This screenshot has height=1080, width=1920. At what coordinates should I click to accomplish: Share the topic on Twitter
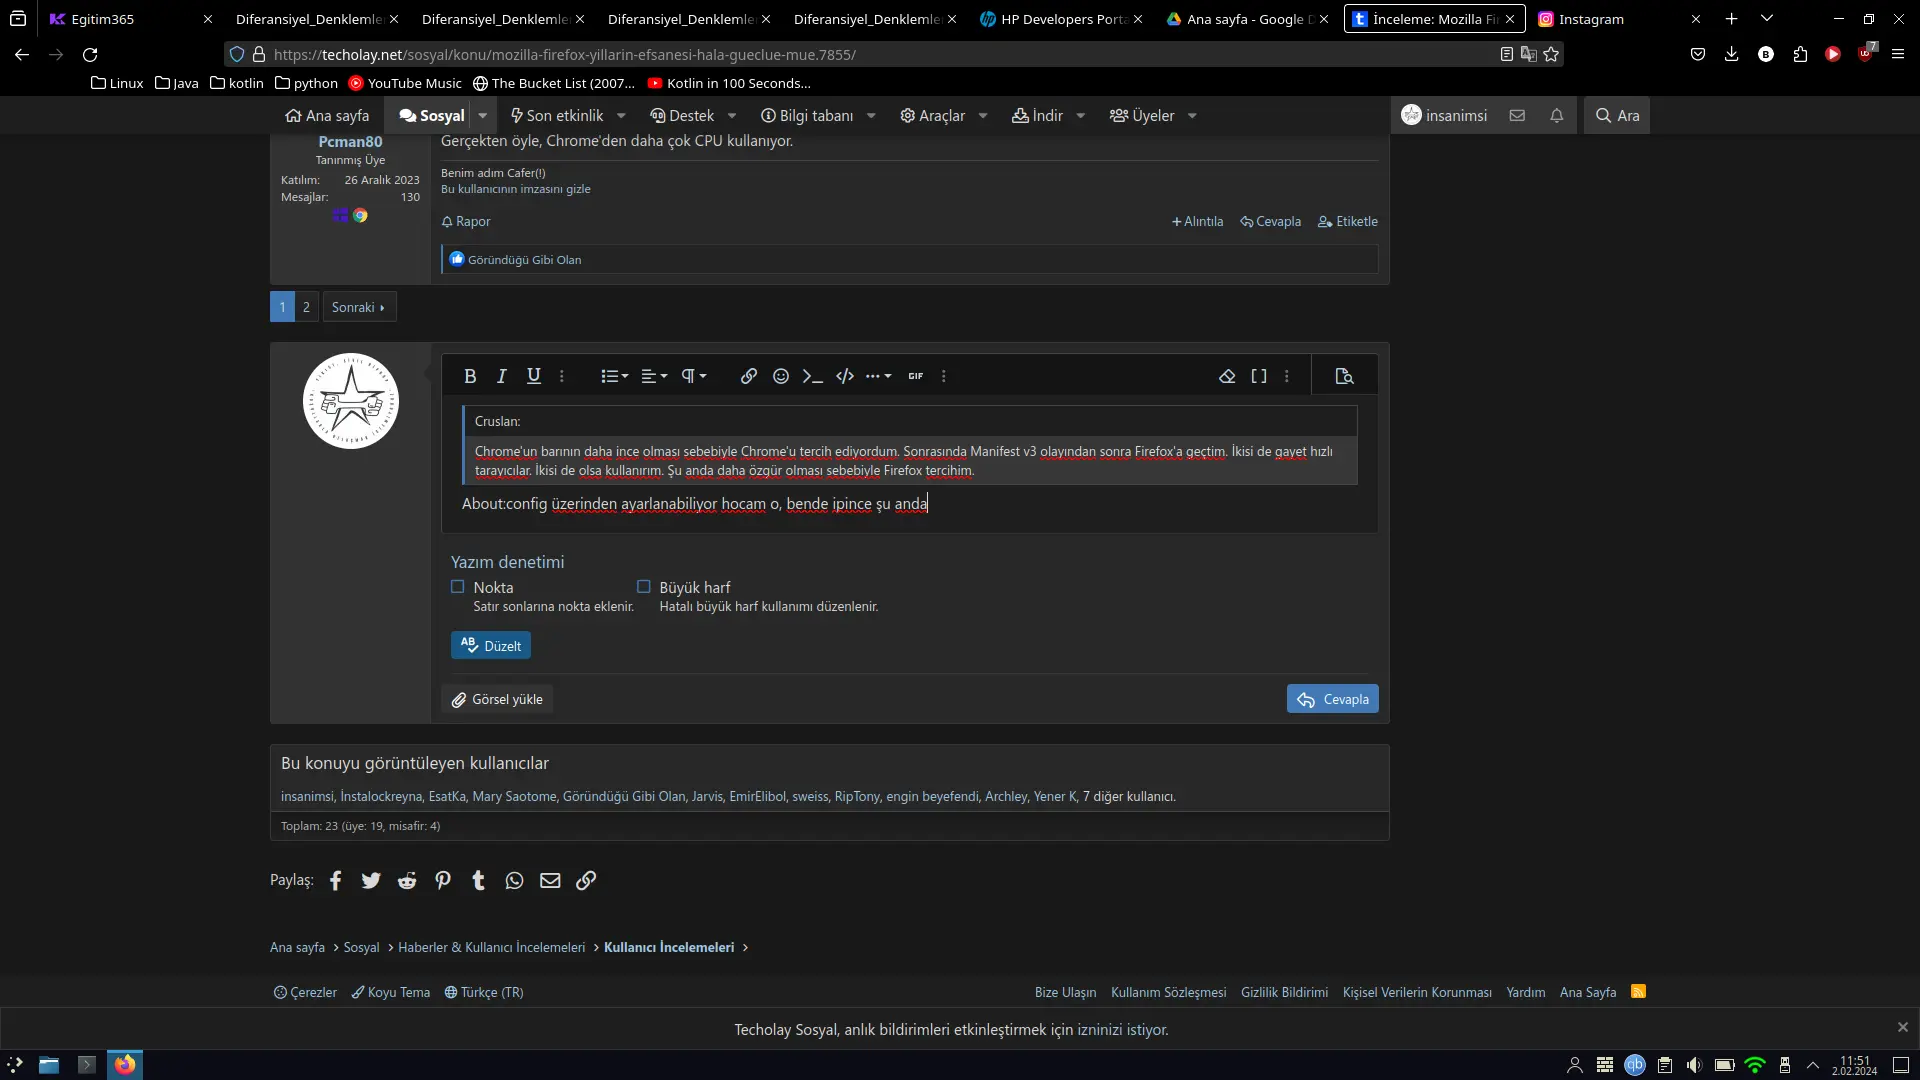coord(371,880)
